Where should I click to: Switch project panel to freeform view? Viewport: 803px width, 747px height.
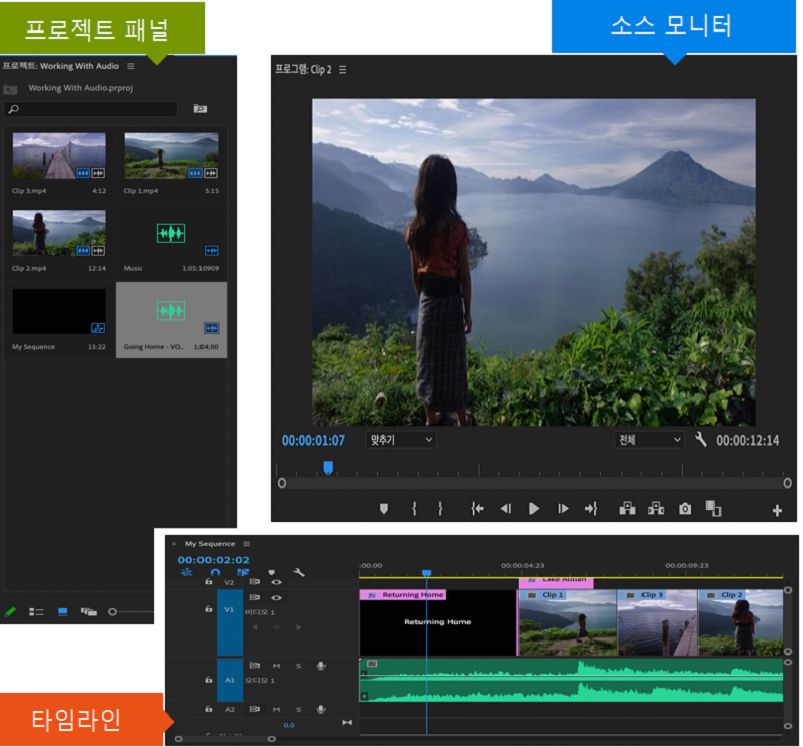[89, 611]
